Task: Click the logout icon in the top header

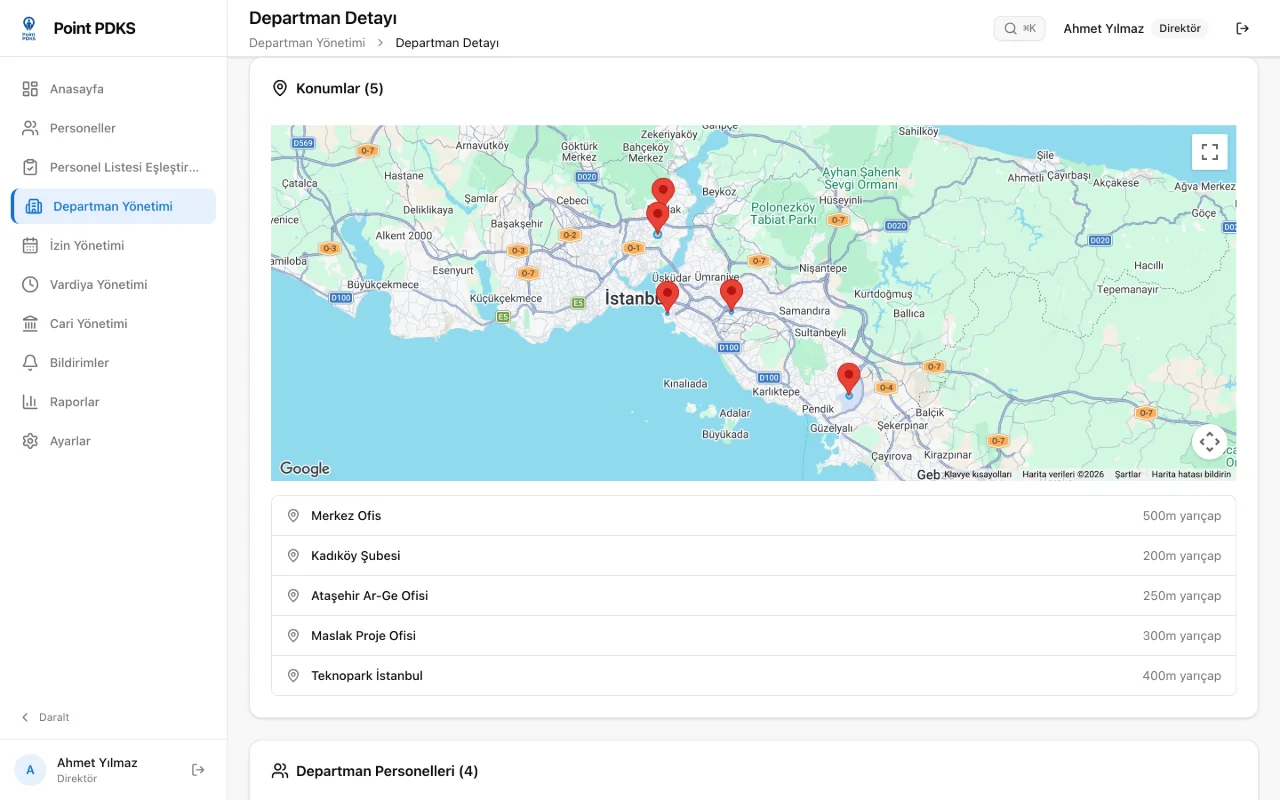Action: pos(1243,28)
